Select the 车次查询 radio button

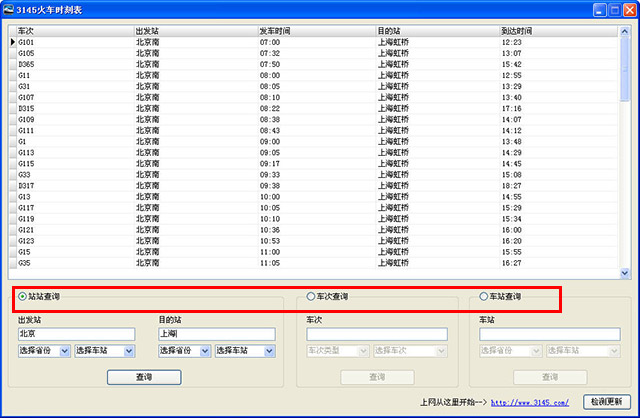[311, 296]
